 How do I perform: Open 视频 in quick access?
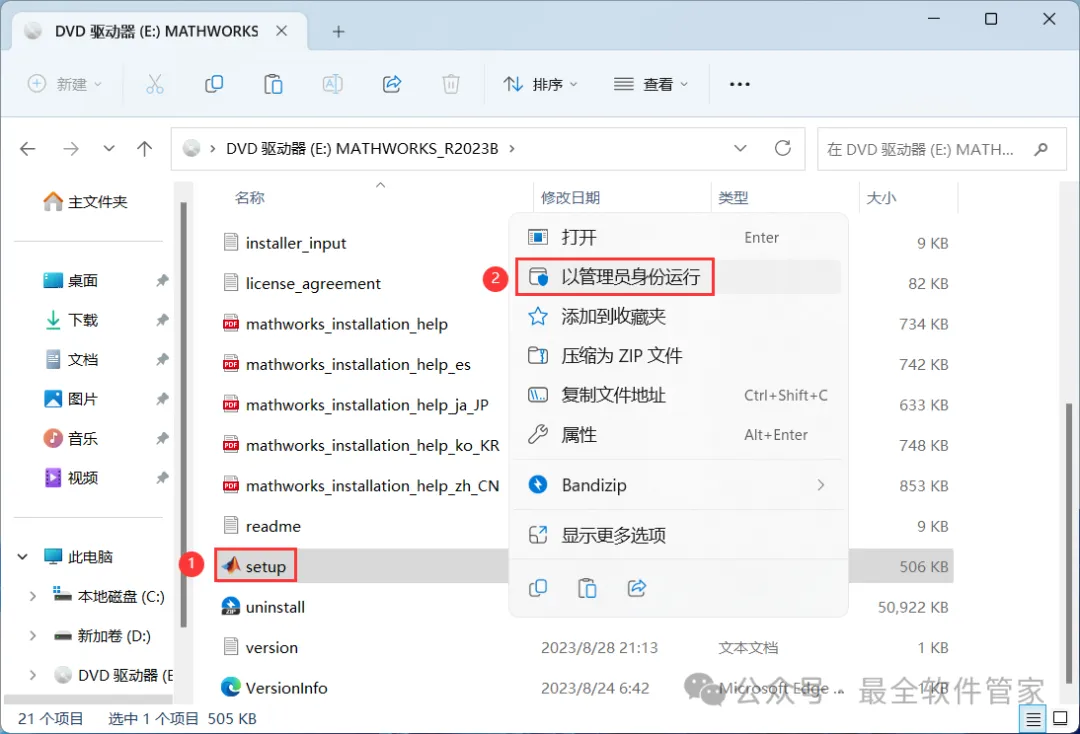[83, 478]
